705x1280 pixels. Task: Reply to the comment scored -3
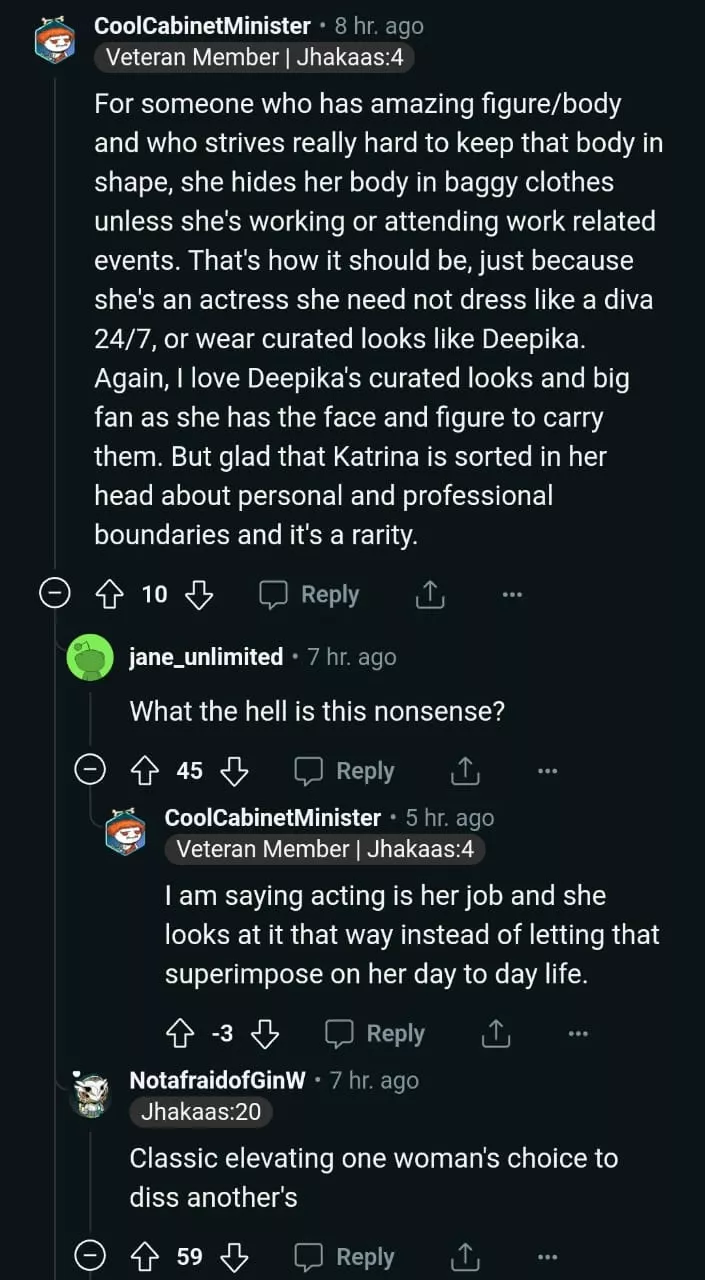tap(375, 1034)
